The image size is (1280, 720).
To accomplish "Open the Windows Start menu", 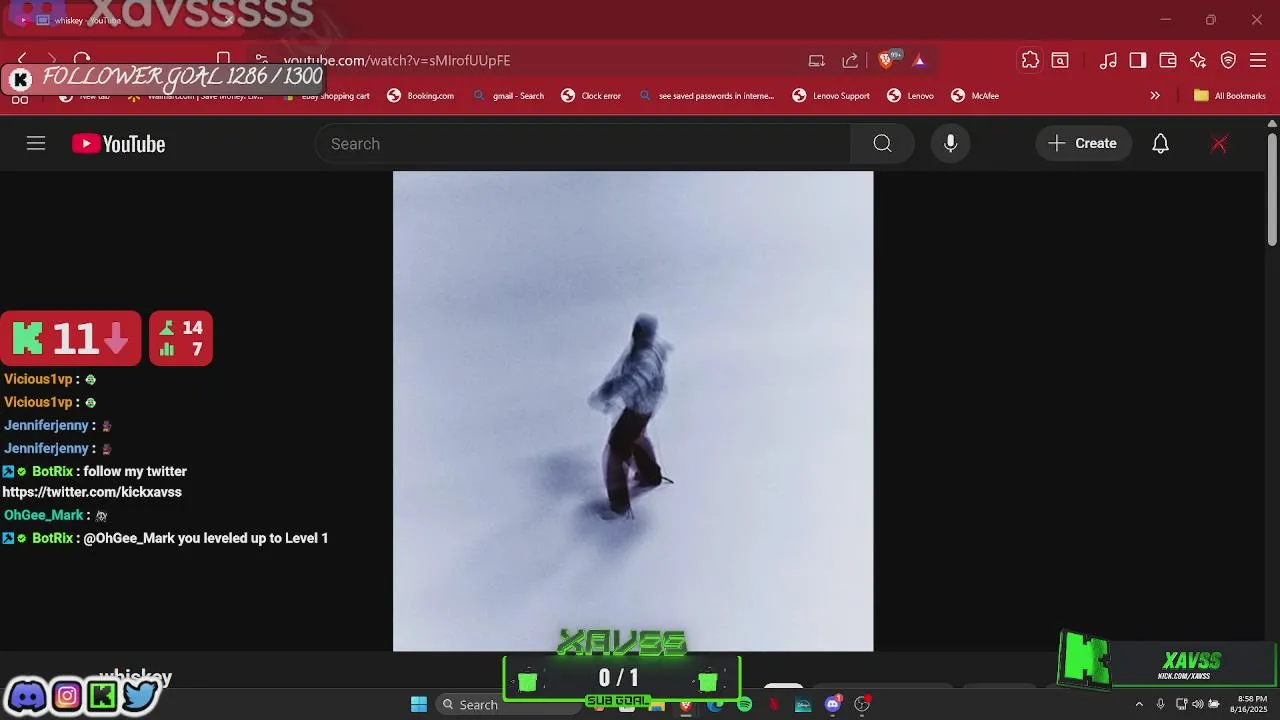I will (x=419, y=704).
